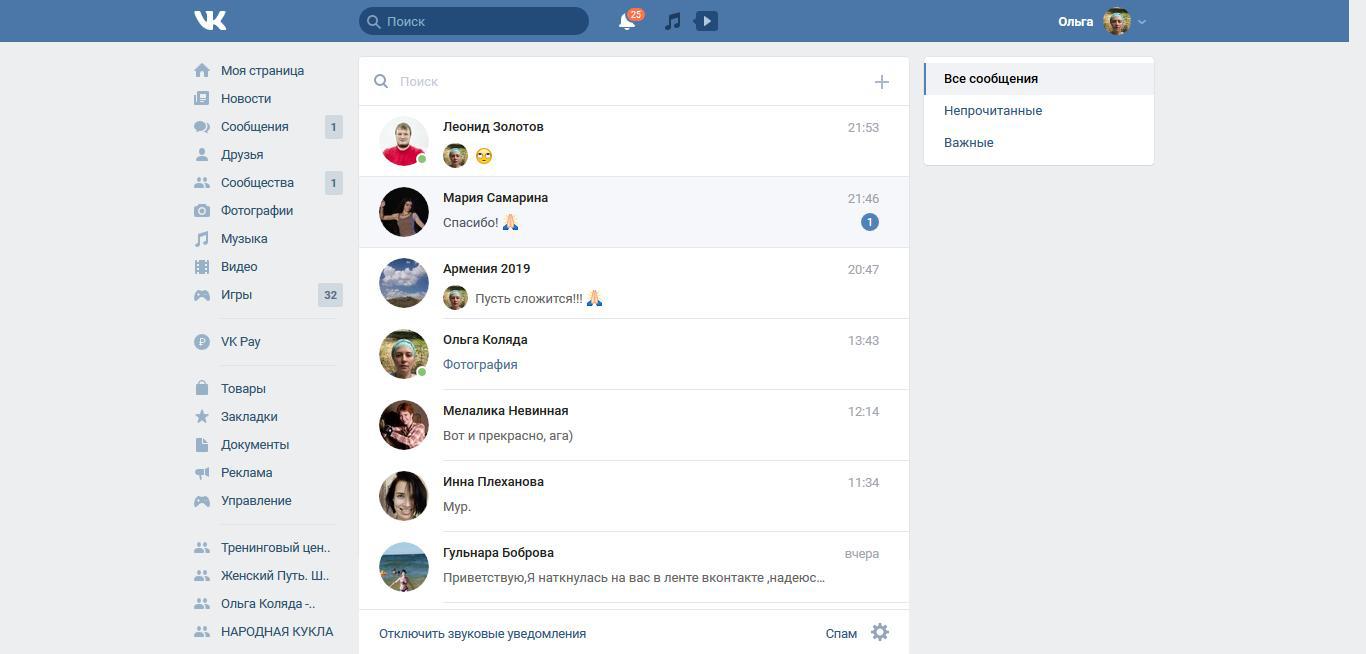Disable sound notifications link
Viewport: 1366px width, 654px height.
(x=482, y=633)
